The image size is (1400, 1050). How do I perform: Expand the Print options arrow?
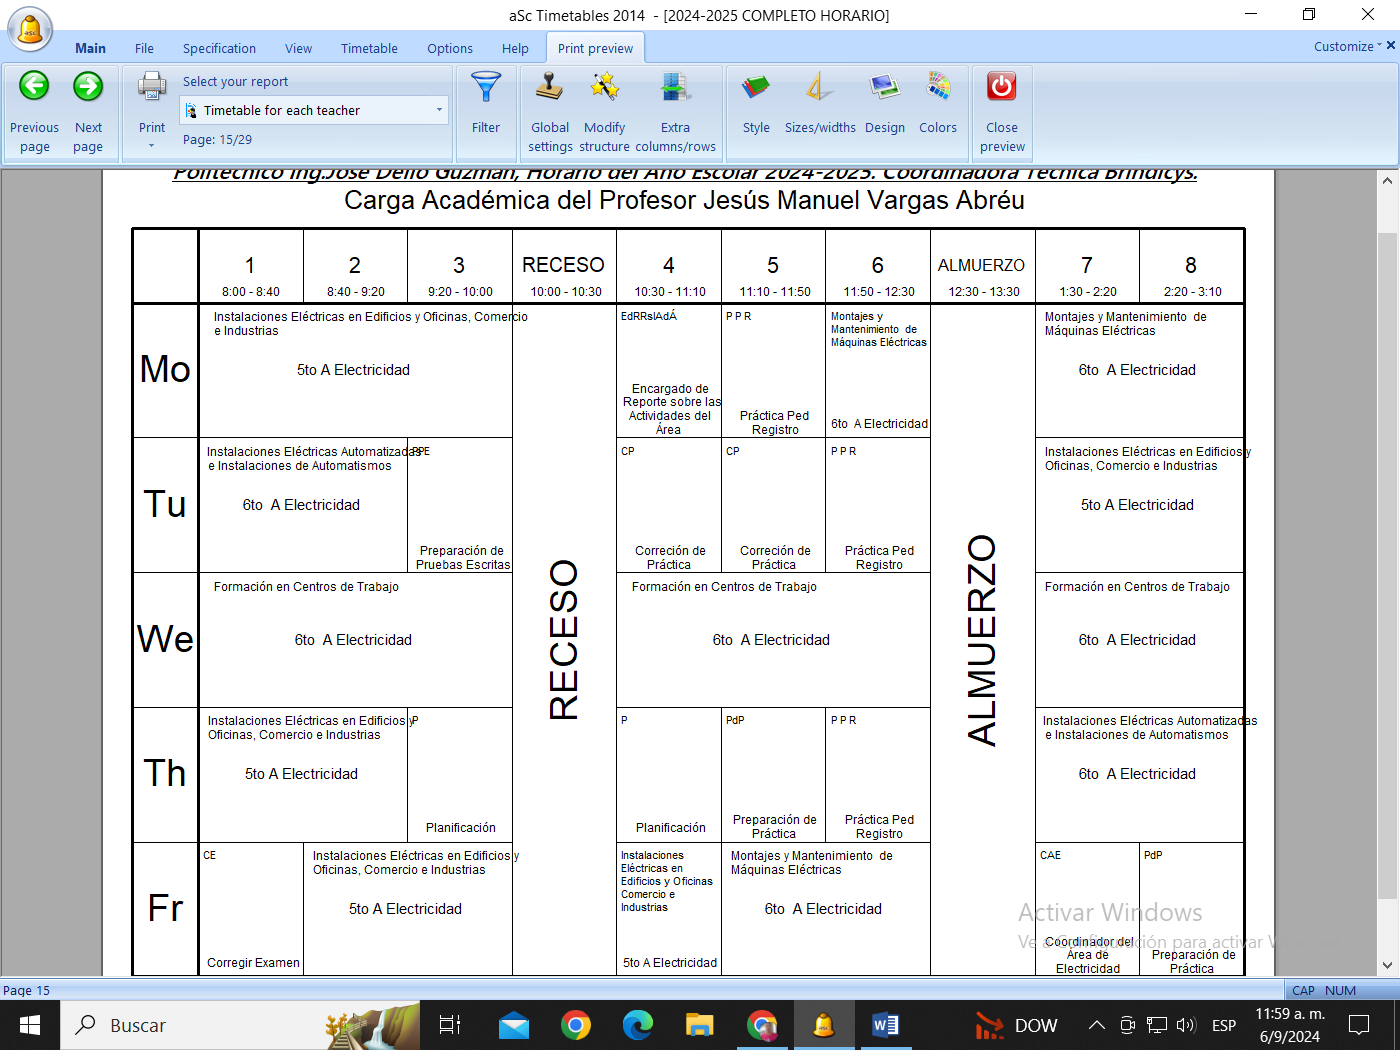pos(152,146)
